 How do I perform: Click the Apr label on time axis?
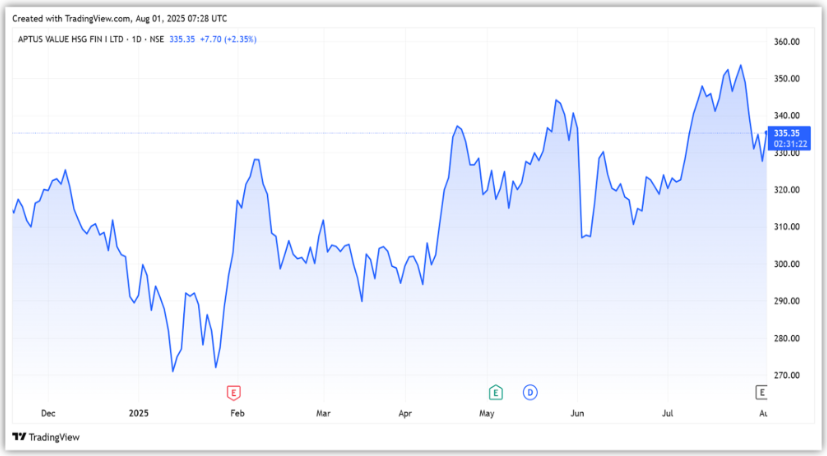pos(405,412)
